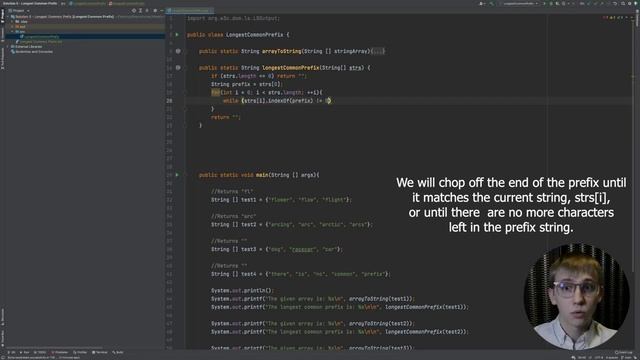Open the Run tool window tab
Screen dimensions: 640x360
24,352
